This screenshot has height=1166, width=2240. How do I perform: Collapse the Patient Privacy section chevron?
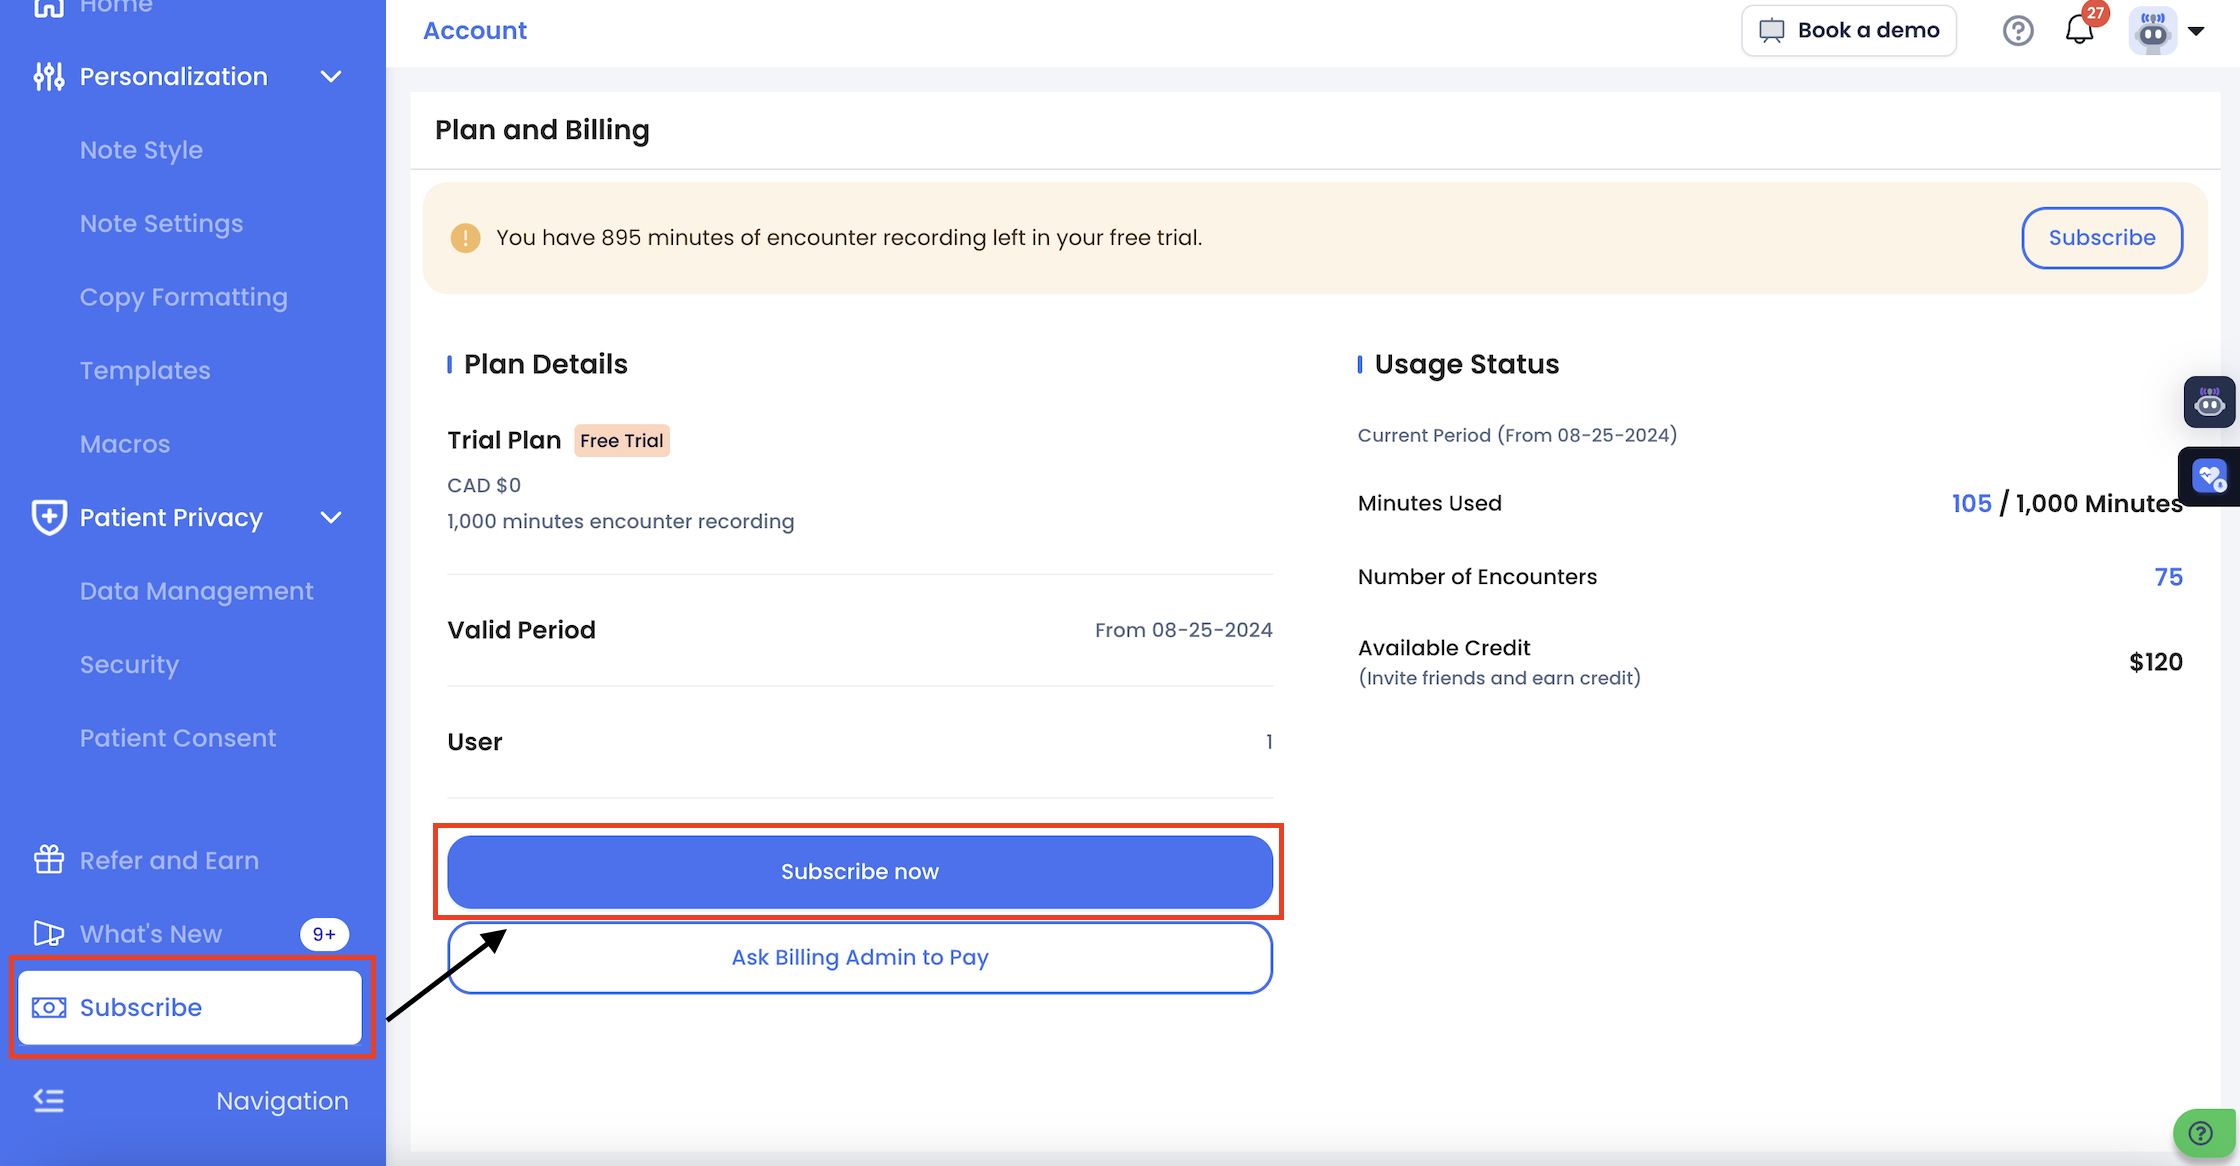coord(331,517)
